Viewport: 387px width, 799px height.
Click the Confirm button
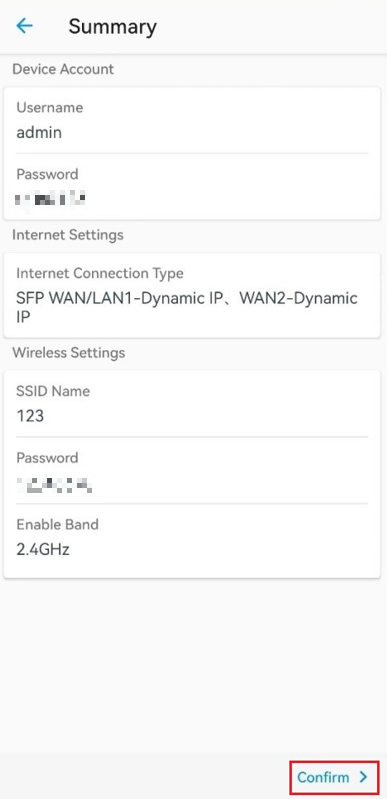334,777
